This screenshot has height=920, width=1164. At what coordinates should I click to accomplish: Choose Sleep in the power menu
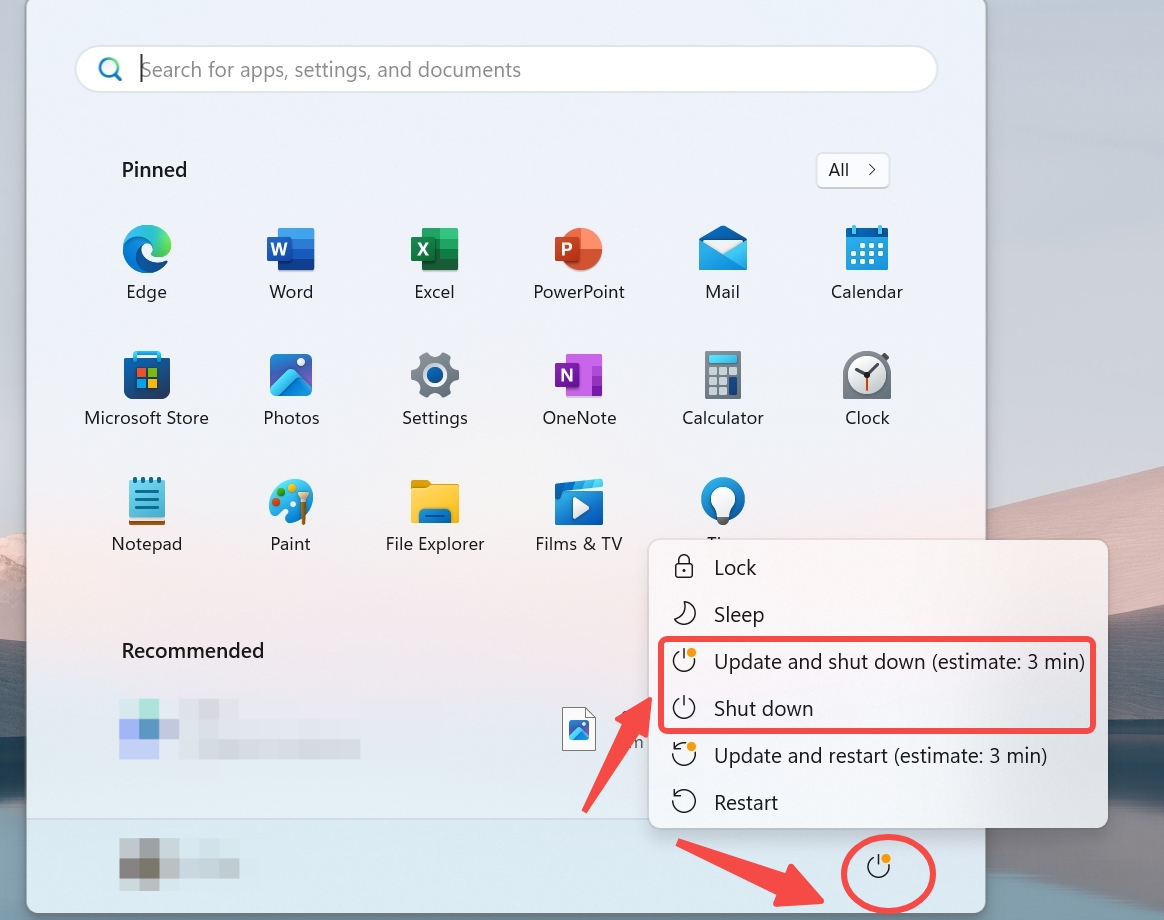(878, 614)
